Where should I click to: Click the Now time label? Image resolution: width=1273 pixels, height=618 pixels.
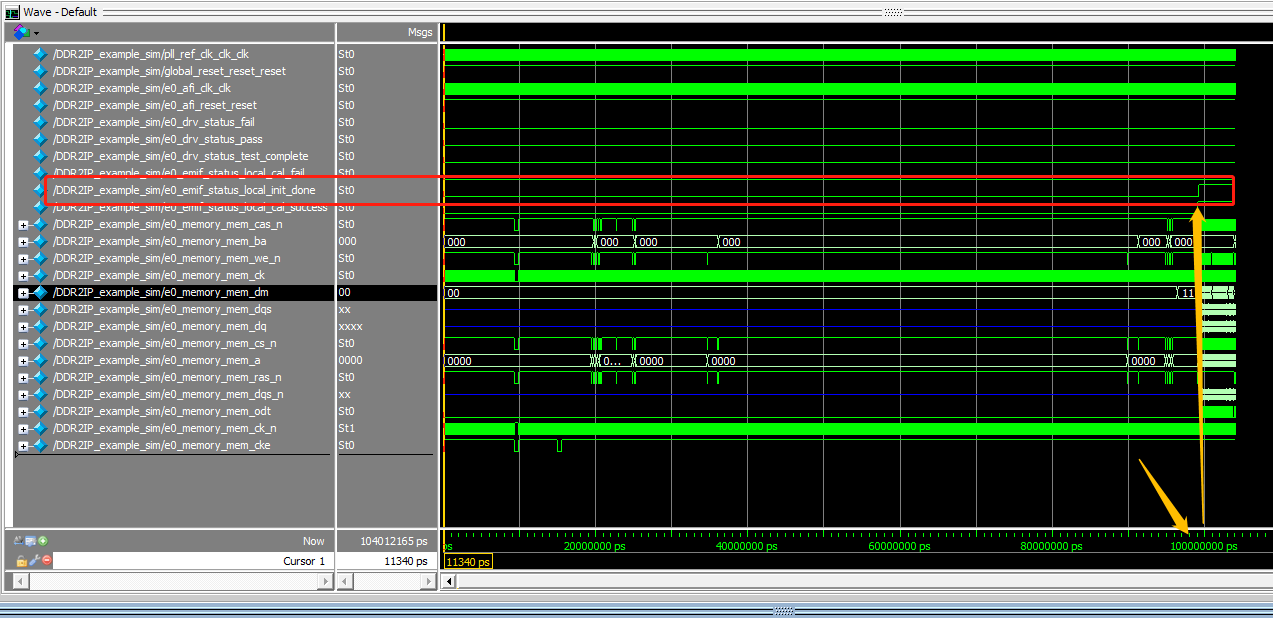tap(313, 540)
